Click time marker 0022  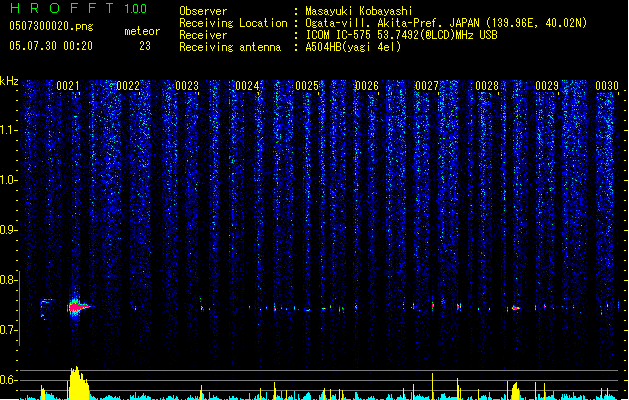point(128,86)
